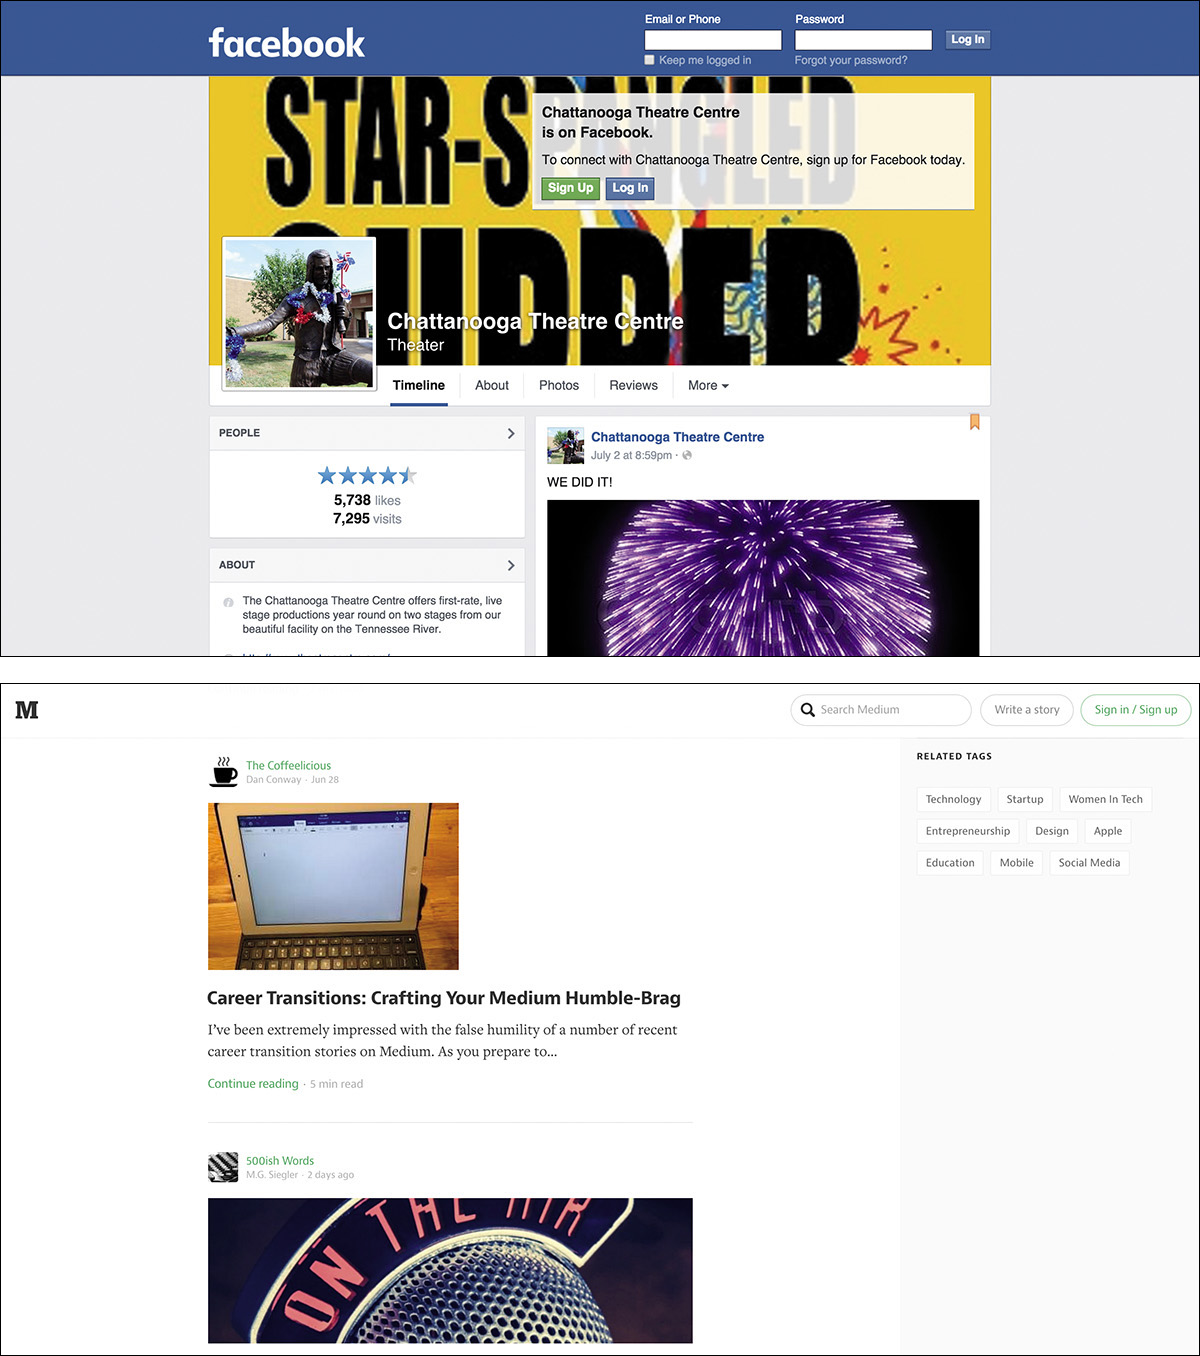Select the Technology tag

[x=953, y=799]
